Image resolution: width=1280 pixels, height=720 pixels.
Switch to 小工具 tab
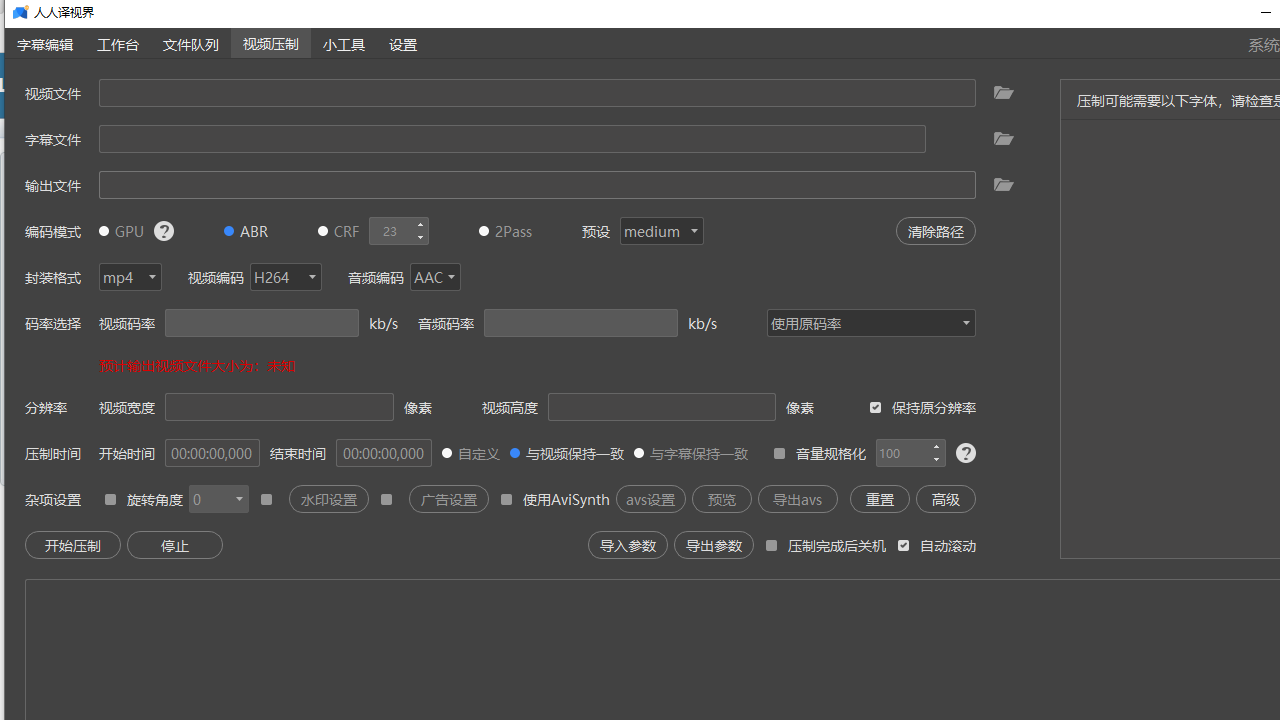click(344, 45)
